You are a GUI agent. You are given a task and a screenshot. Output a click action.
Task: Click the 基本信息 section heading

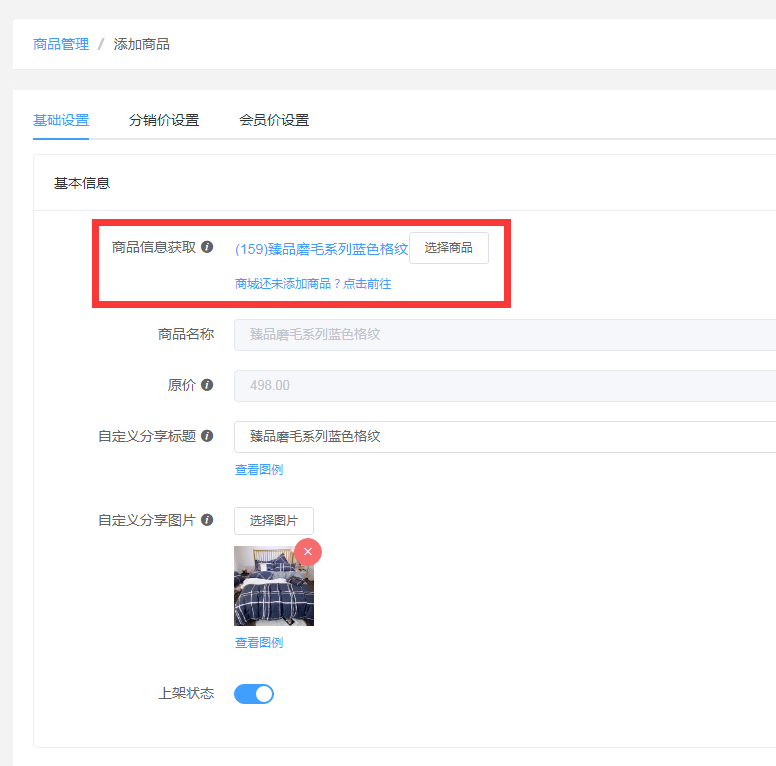coord(82,184)
